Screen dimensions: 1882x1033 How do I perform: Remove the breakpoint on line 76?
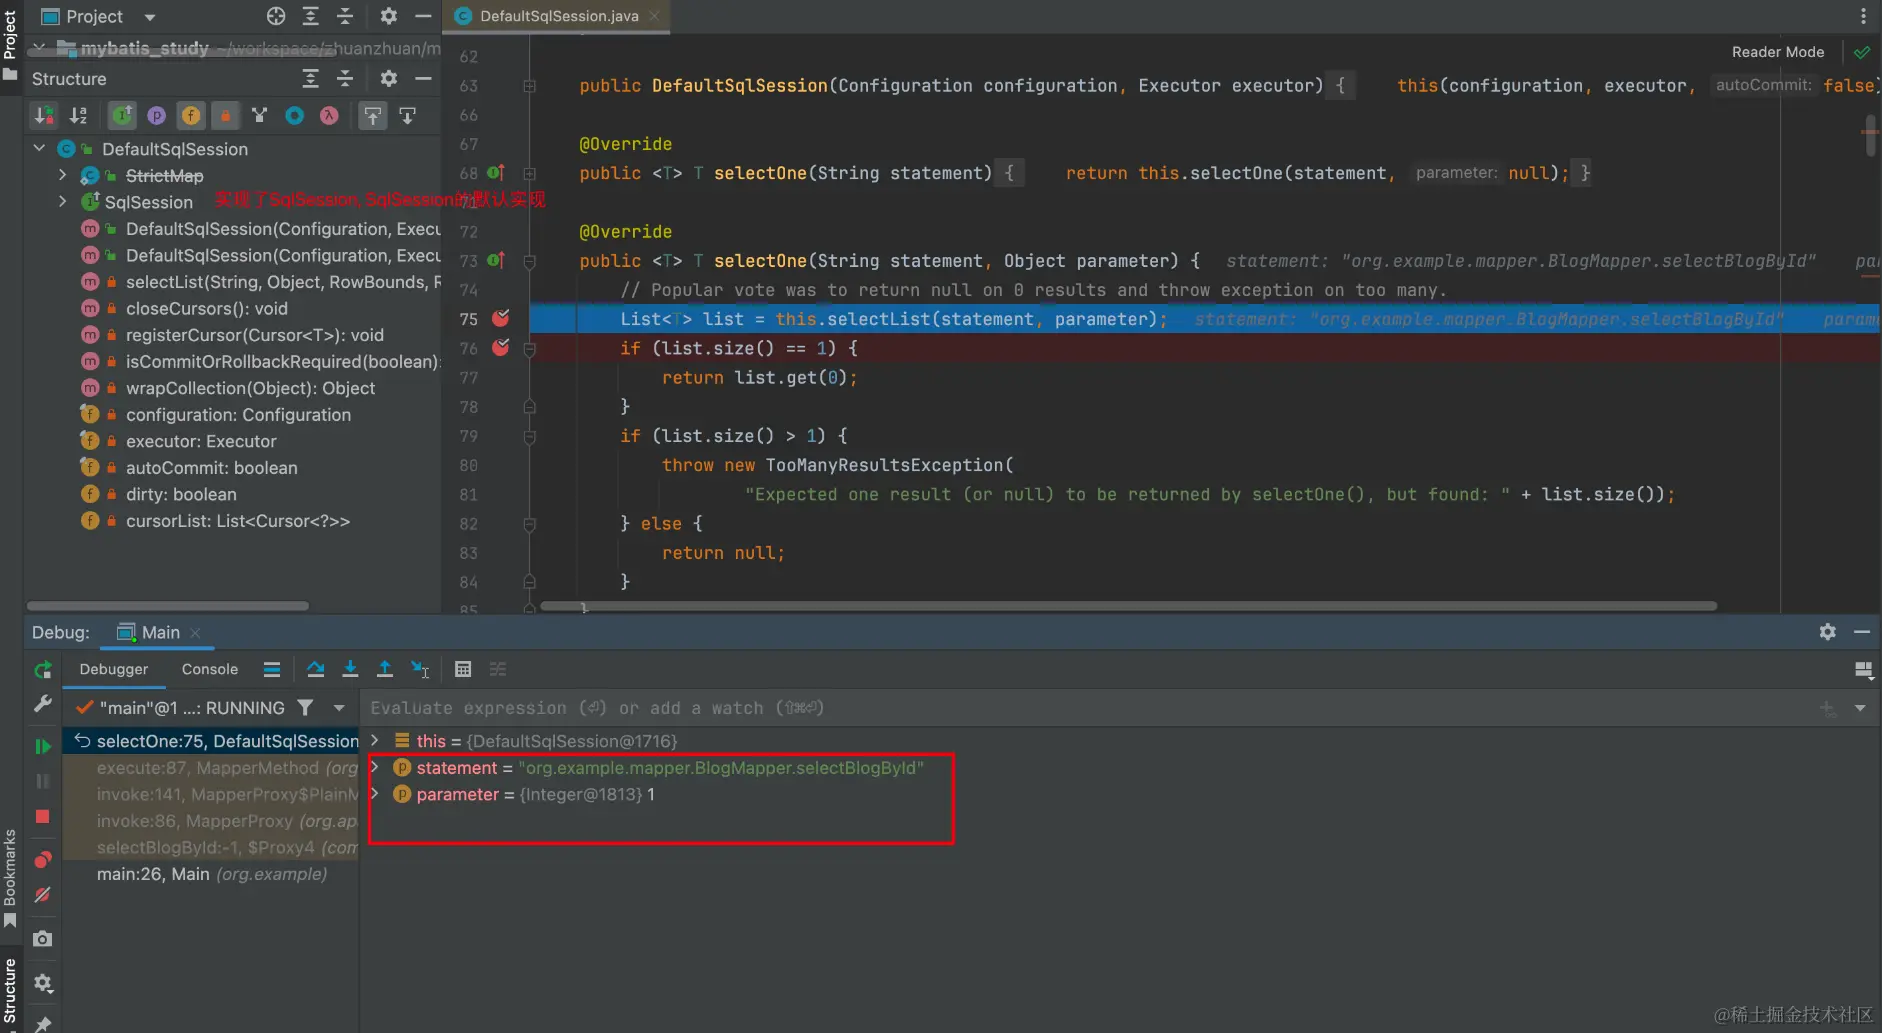tap(501, 347)
